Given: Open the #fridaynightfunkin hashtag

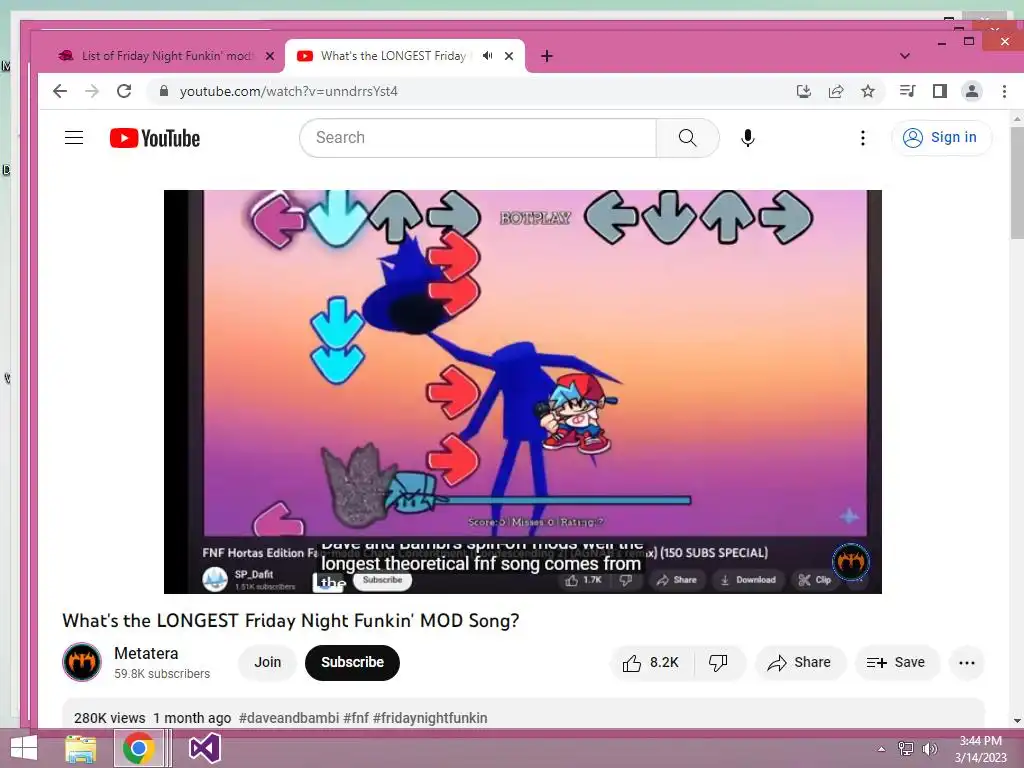Looking at the screenshot, I should pyautogui.click(x=430, y=718).
